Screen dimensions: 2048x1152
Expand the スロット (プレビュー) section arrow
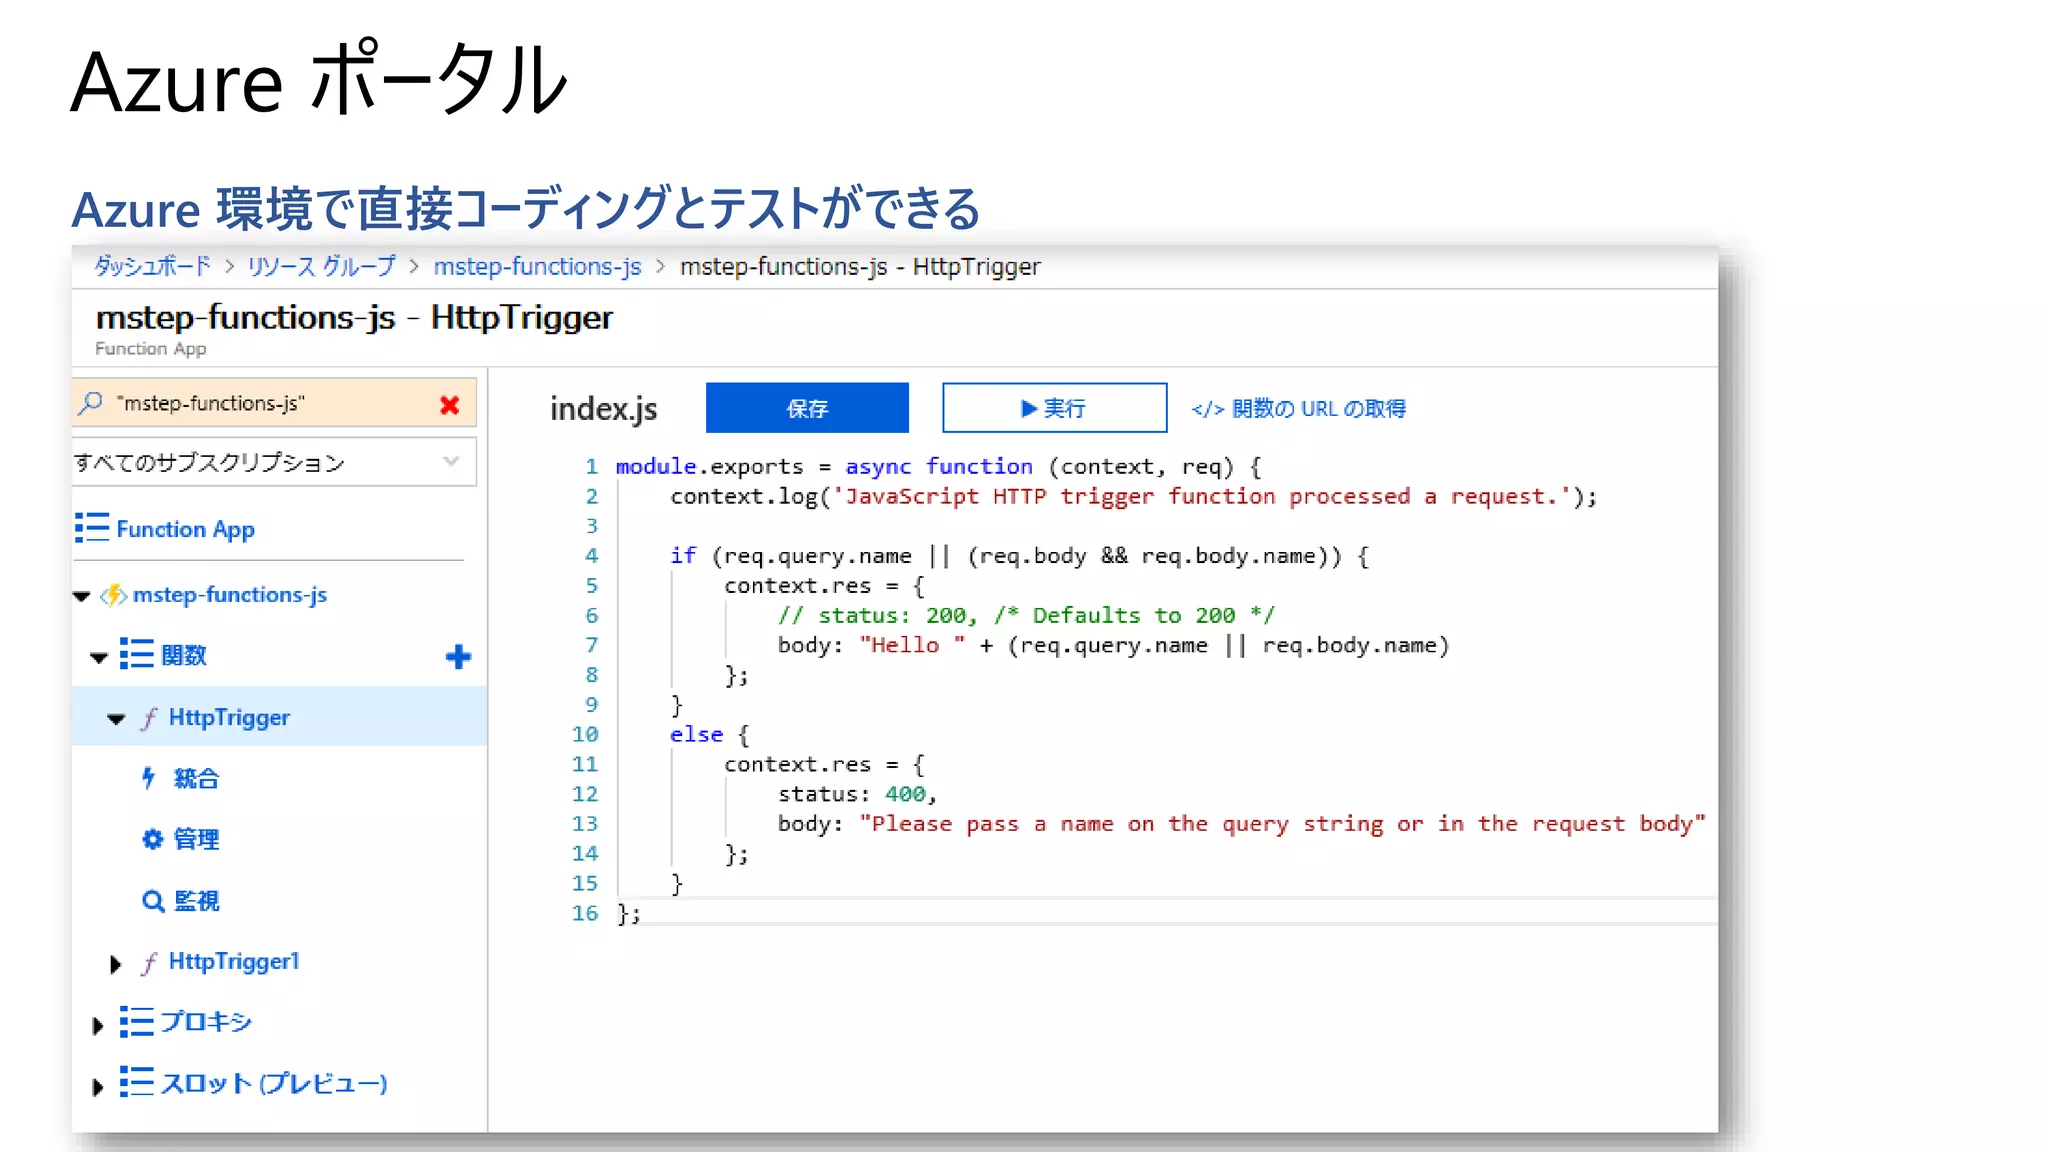click(97, 1086)
